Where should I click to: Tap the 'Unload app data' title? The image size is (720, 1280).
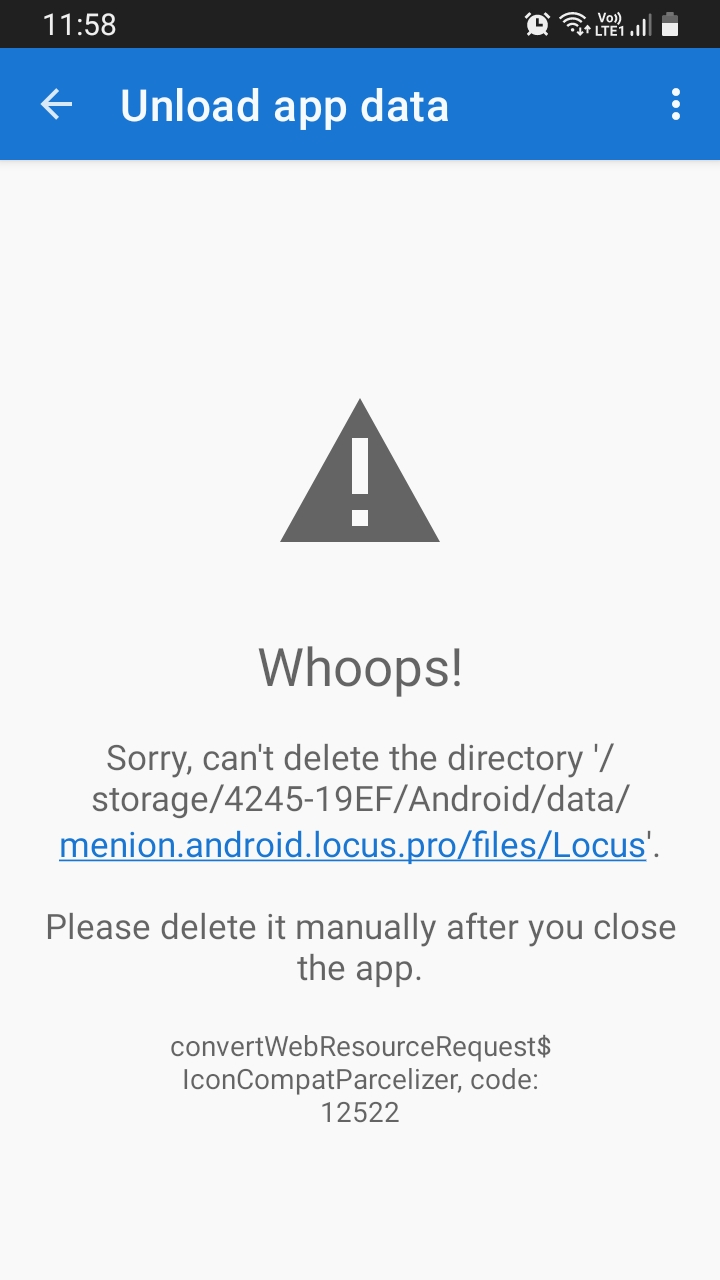tap(285, 105)
